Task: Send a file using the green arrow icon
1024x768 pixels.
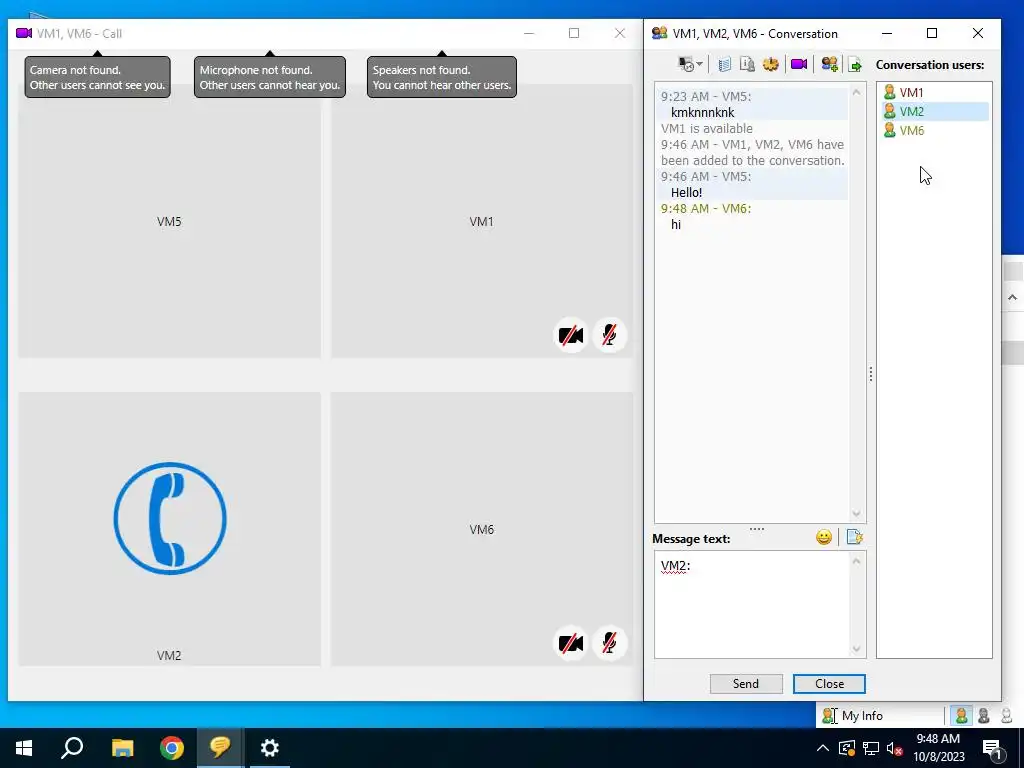Action: tap(855, 65)
